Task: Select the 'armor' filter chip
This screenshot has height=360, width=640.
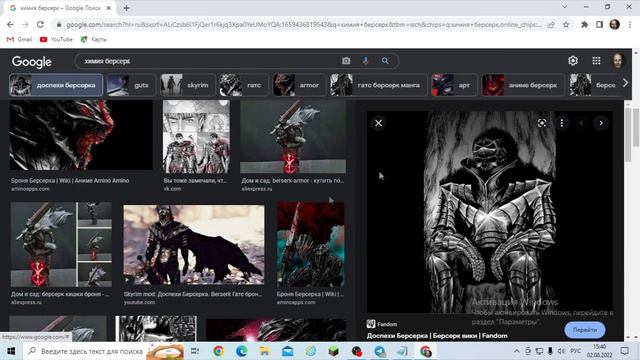Action: [299, 85]
